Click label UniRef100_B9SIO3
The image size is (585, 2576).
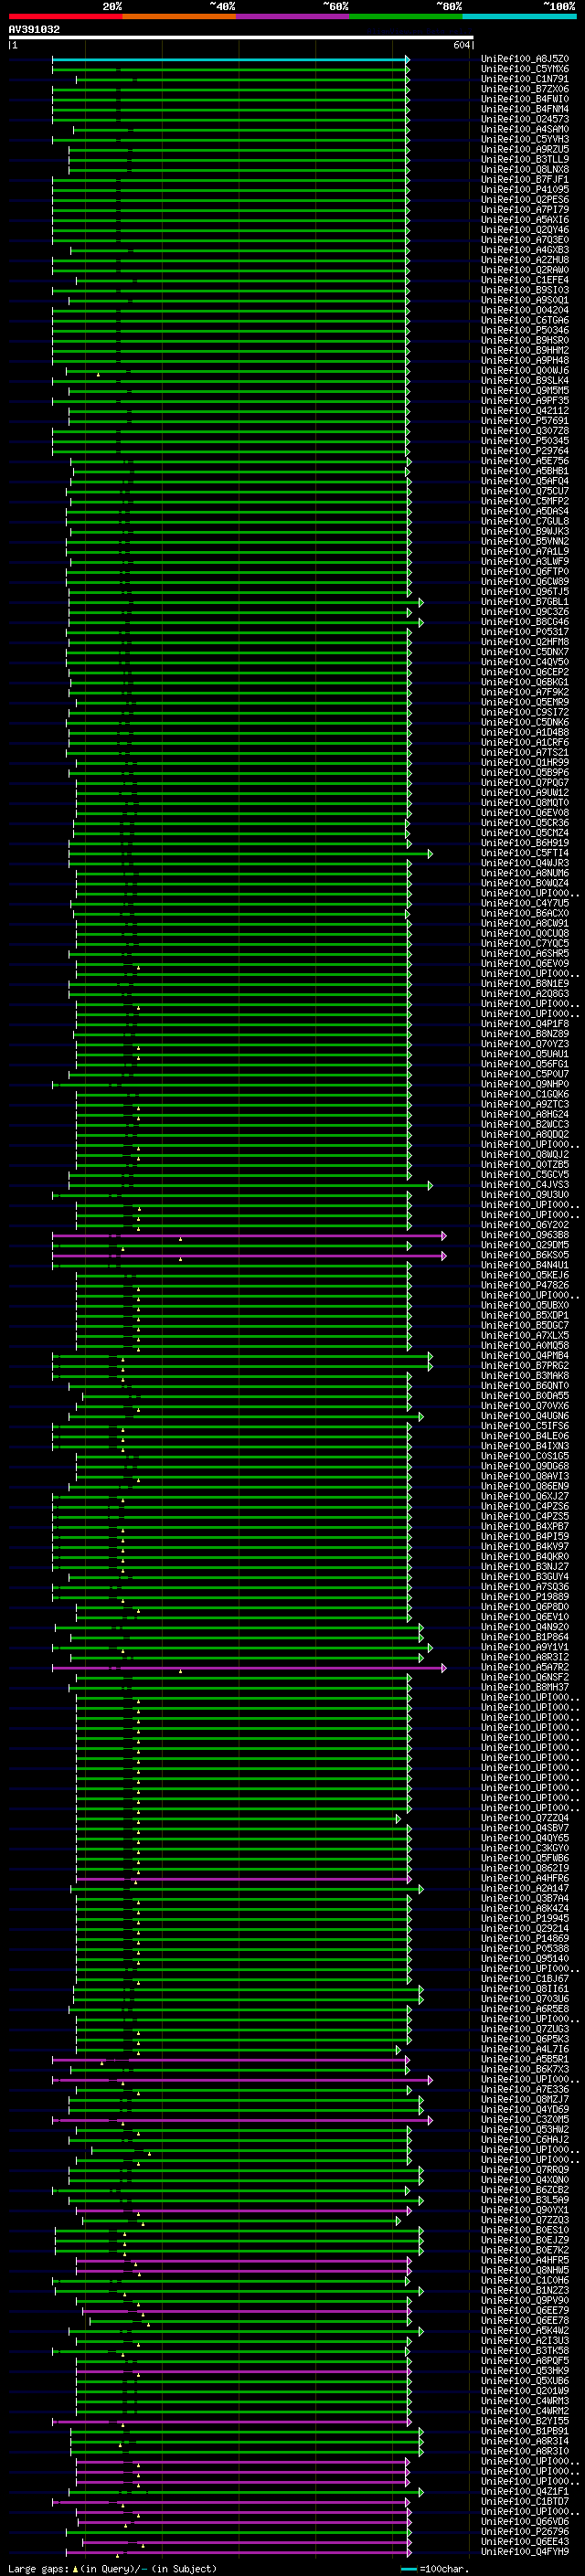pyautogui.click(x=525, y=290)
